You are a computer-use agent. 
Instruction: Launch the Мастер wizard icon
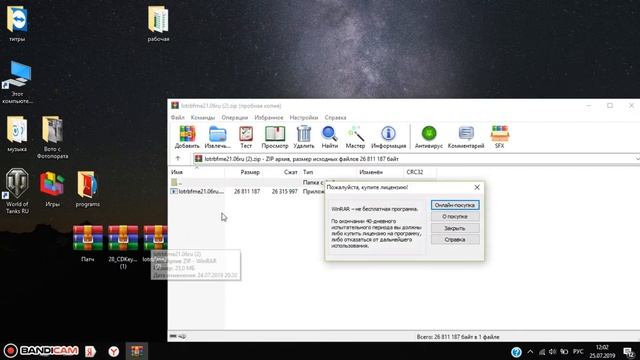tap(355, 137)
